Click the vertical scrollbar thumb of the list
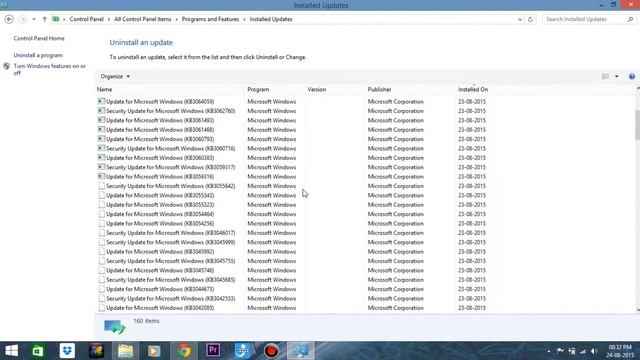Image resolution: width=640 pixels, height=360 pixels. [638, 125]
